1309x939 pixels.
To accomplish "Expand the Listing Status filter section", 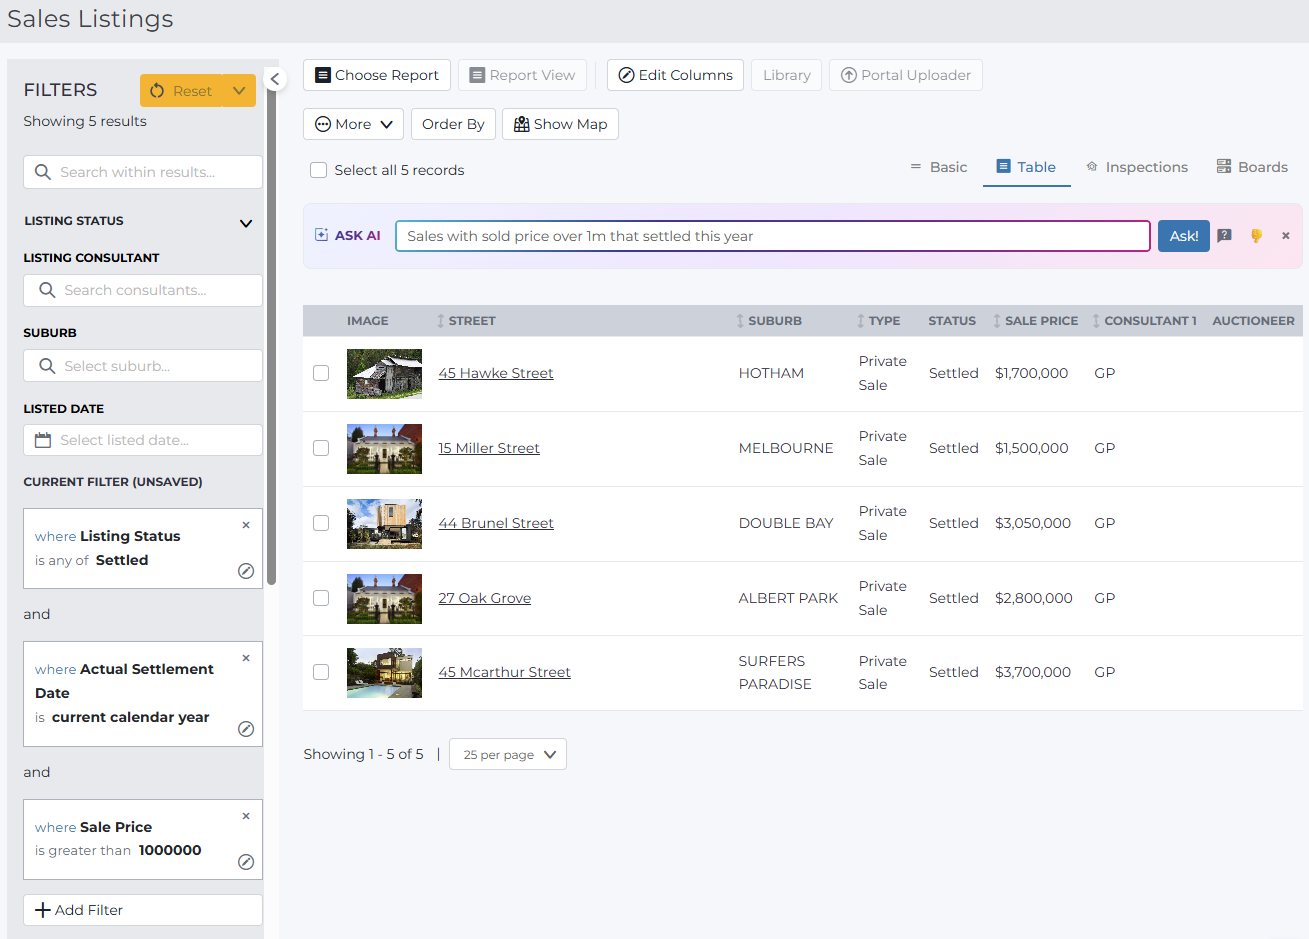I will (245, 223).
